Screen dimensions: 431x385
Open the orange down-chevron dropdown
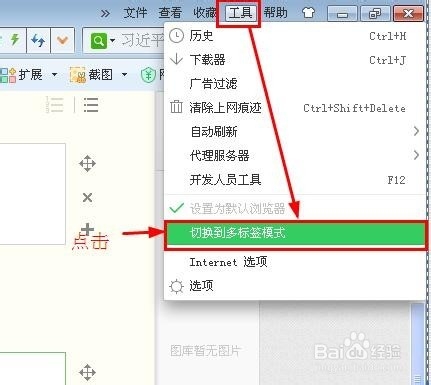(62, 40)
